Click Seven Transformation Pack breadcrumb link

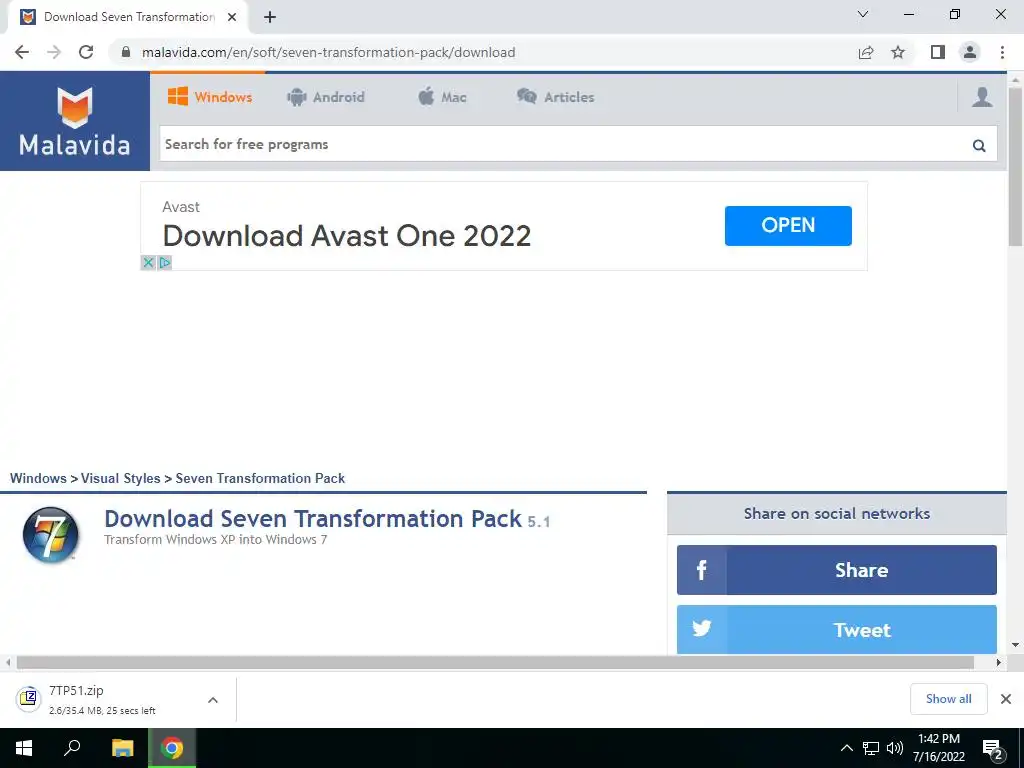[x=260, y=478]
